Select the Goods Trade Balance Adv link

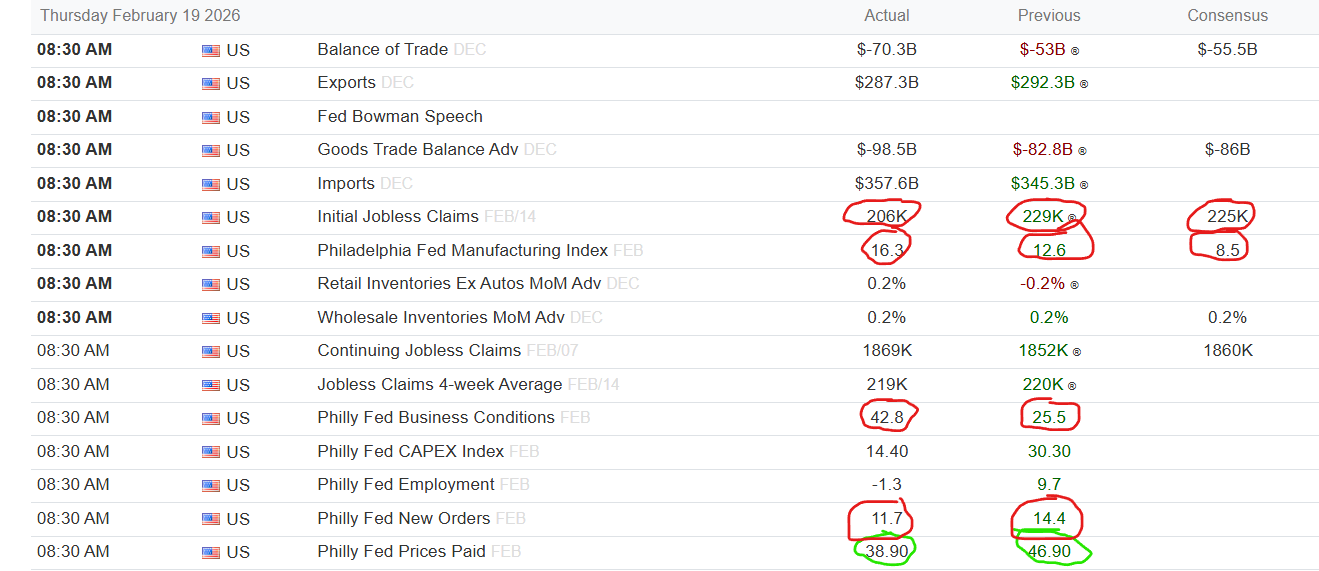(417, 150)
